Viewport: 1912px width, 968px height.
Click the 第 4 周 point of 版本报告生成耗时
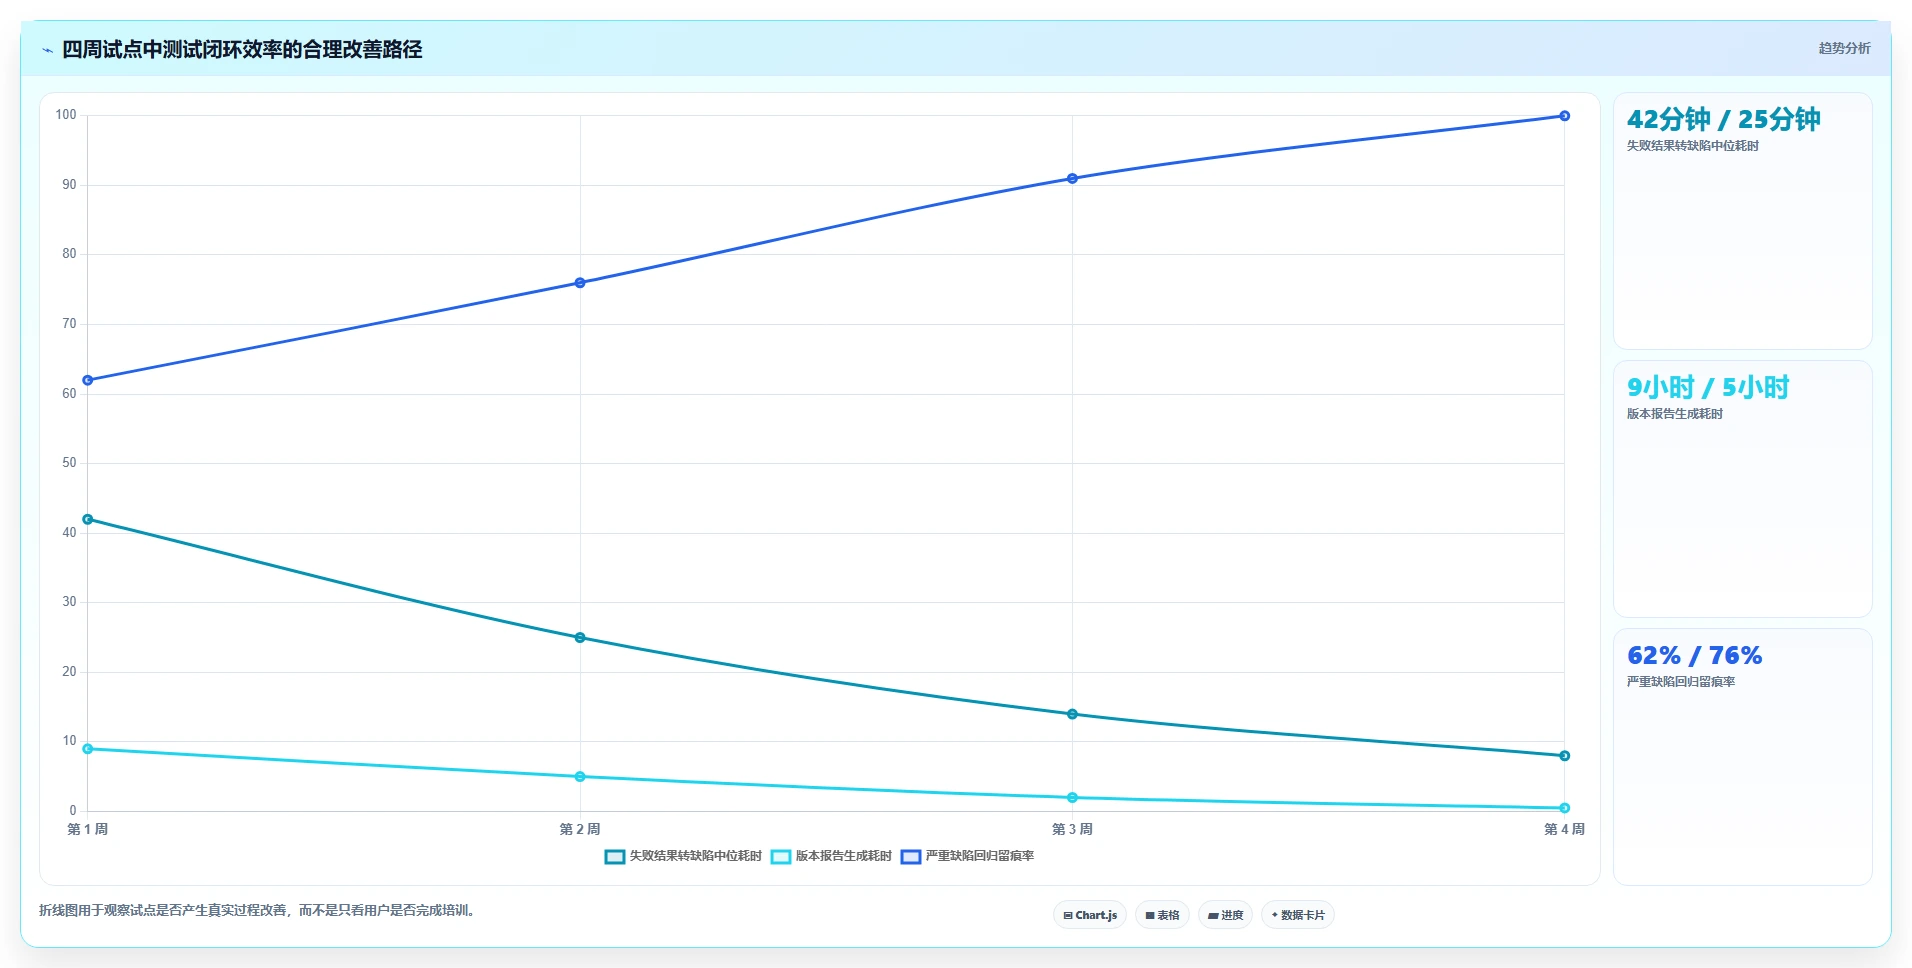point(1565,808)
